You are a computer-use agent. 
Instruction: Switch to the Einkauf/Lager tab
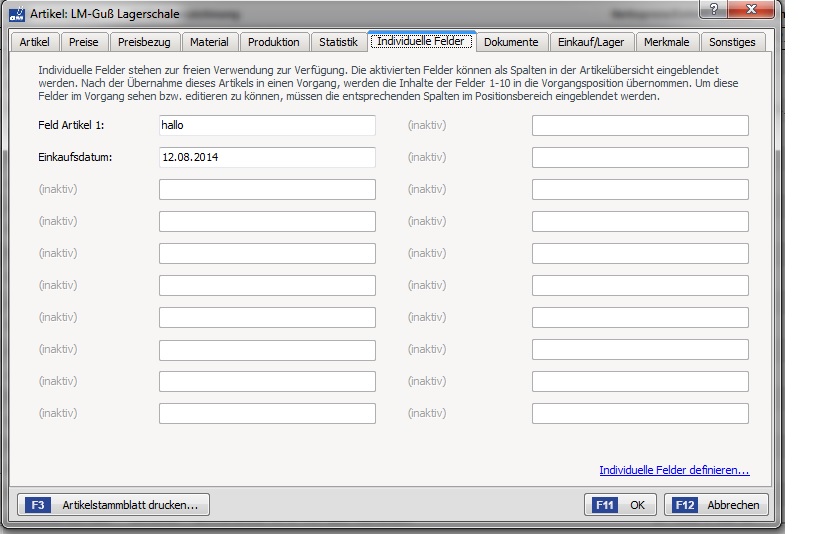(591, 42)
